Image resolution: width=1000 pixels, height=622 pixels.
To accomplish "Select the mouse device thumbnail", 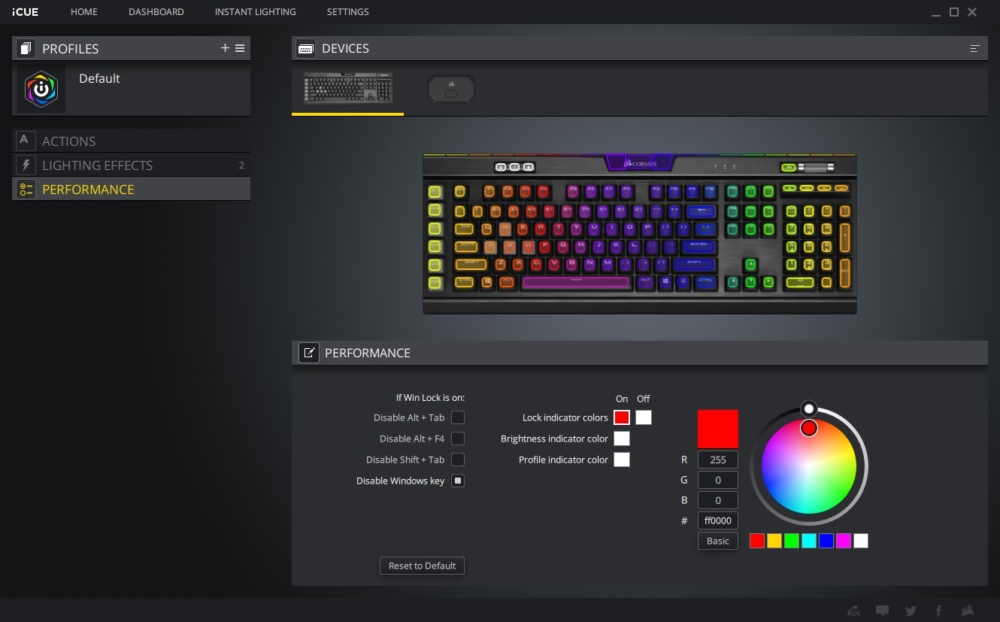I will tap(451, 89).
